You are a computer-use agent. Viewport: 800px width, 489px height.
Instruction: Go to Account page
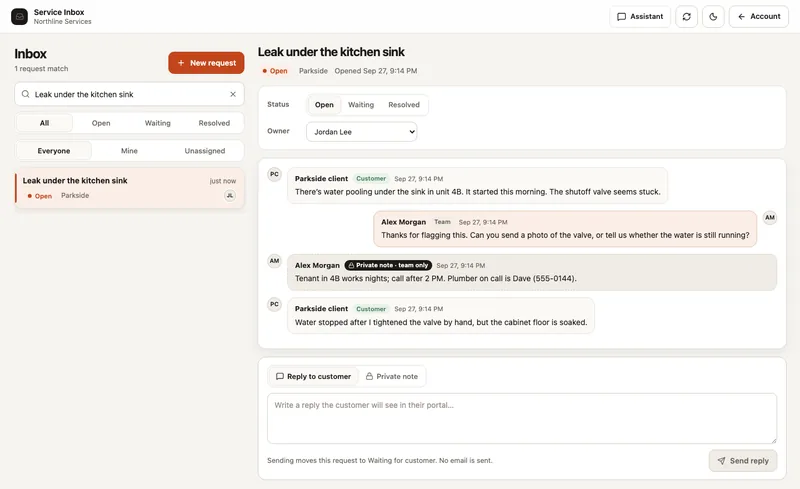pyautogui.click(x=759, y=16)
